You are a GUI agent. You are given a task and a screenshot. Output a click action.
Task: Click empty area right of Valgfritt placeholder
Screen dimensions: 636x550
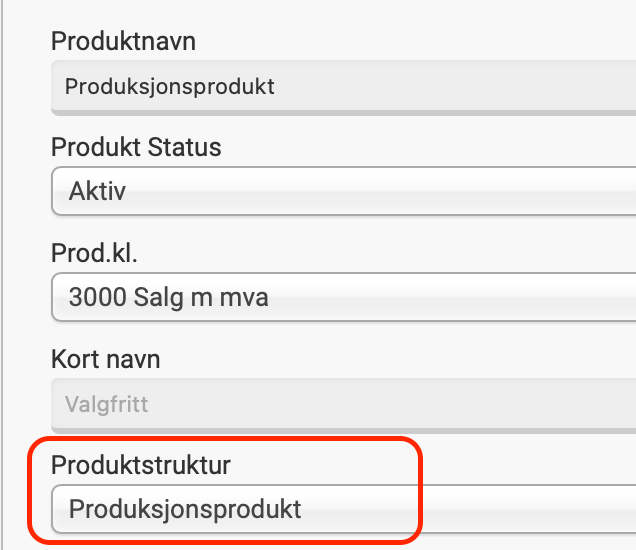450,404
